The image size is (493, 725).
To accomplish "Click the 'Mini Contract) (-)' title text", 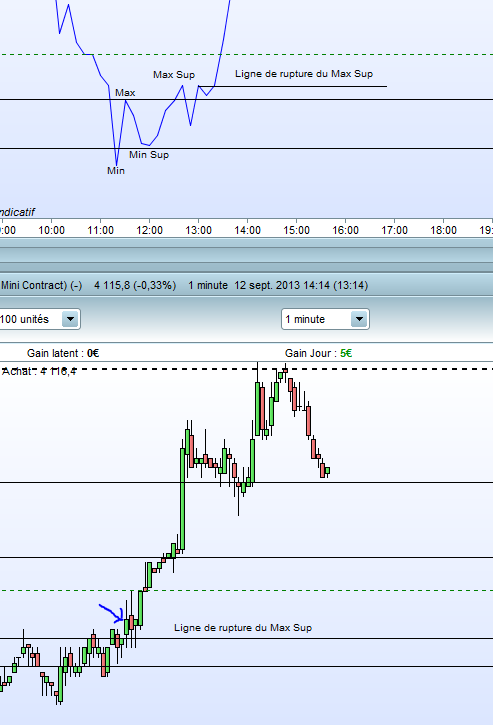I will 41,285.
